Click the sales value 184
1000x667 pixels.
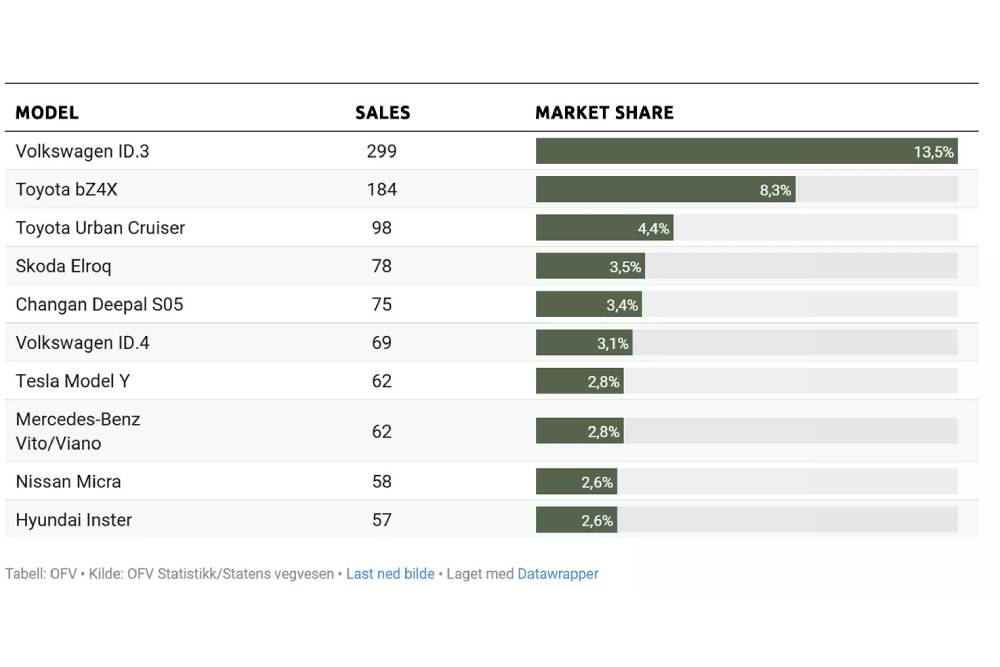(x=381, y=189)
